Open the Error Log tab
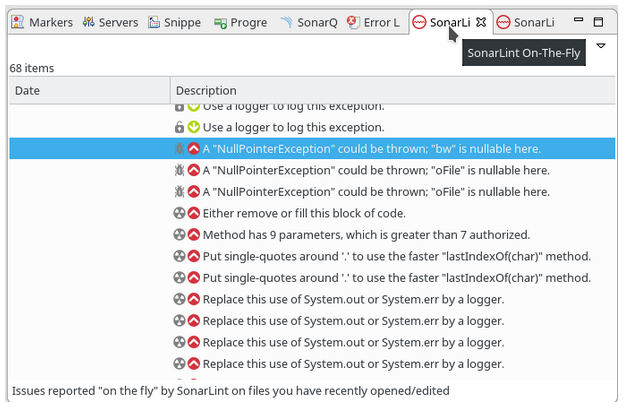This screenshot has width=625, height=410. 373,22
